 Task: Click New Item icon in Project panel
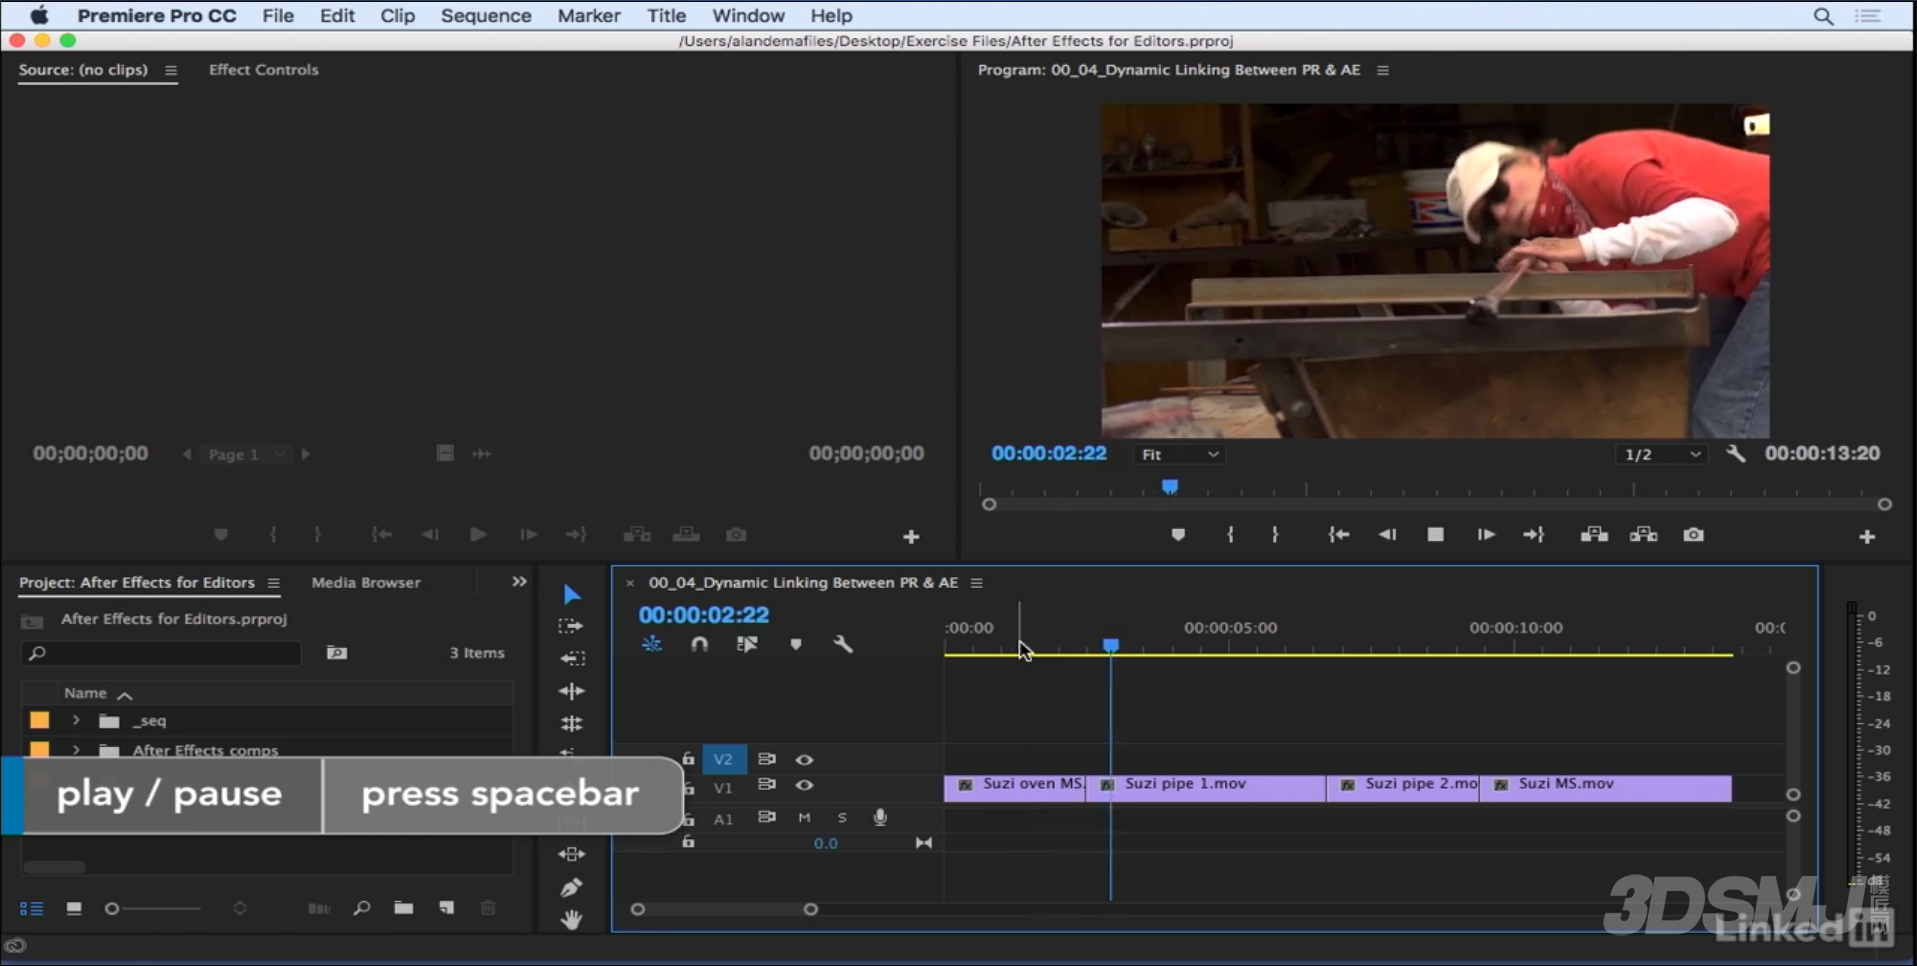[x=447, y=908]
